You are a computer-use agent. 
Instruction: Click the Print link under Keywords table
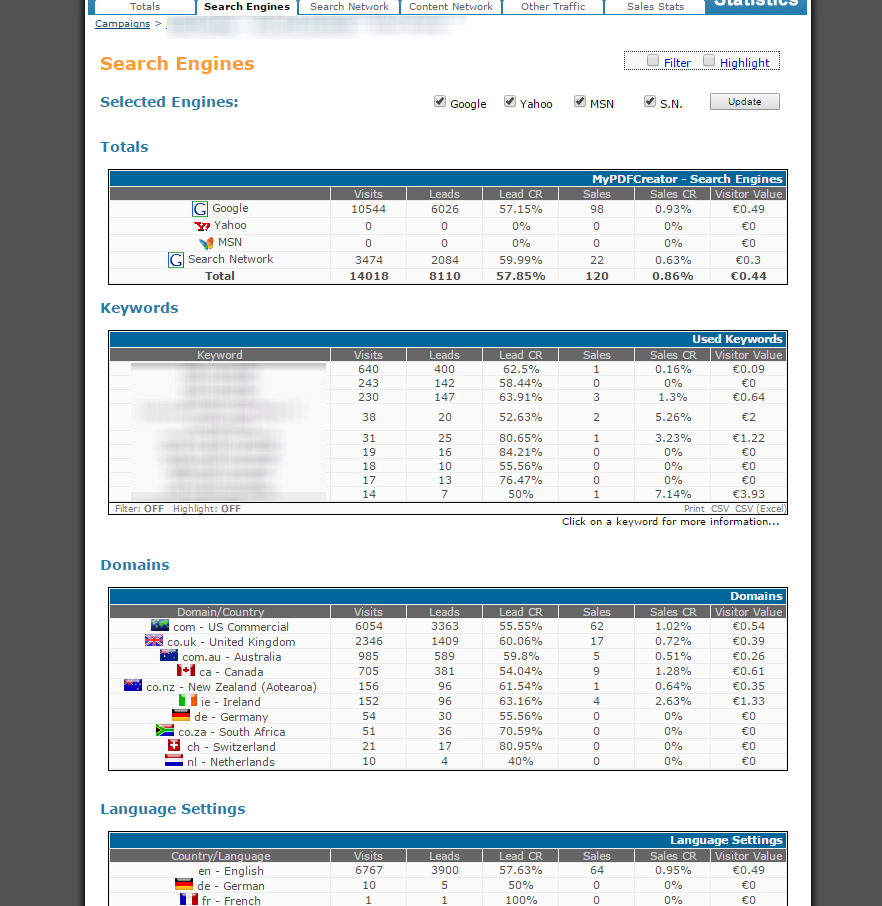[x=694, y=509]
